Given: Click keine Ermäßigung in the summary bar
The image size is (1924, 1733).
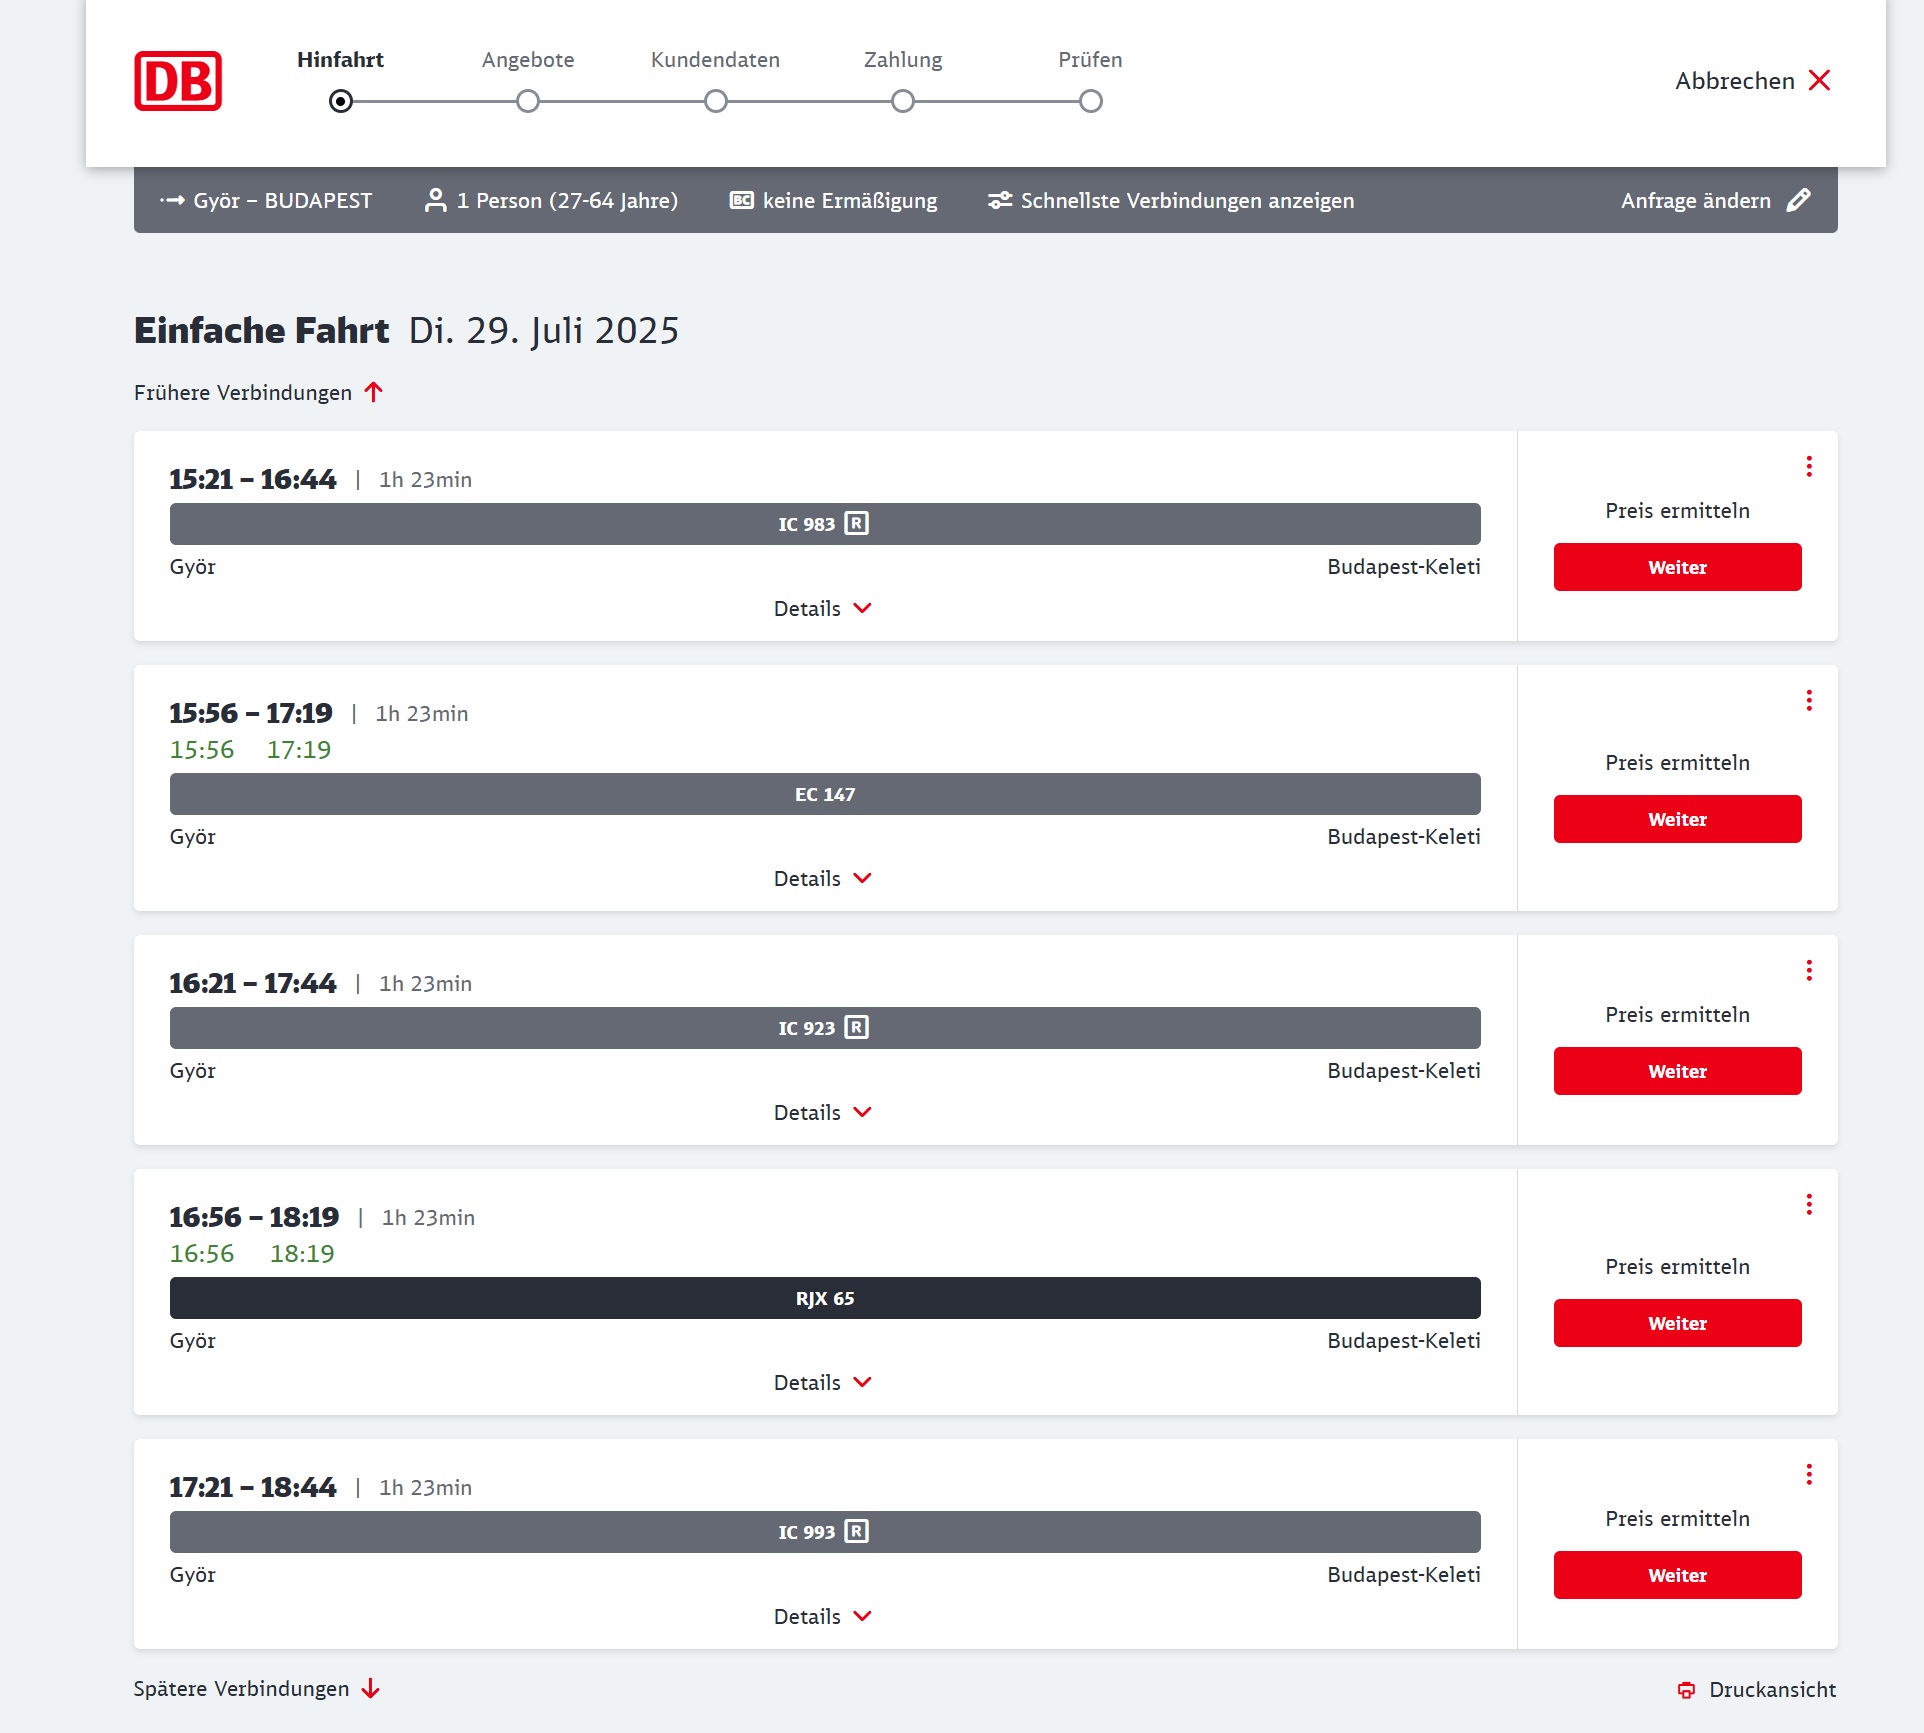Looking at the screenshot, I should (850, 200).
